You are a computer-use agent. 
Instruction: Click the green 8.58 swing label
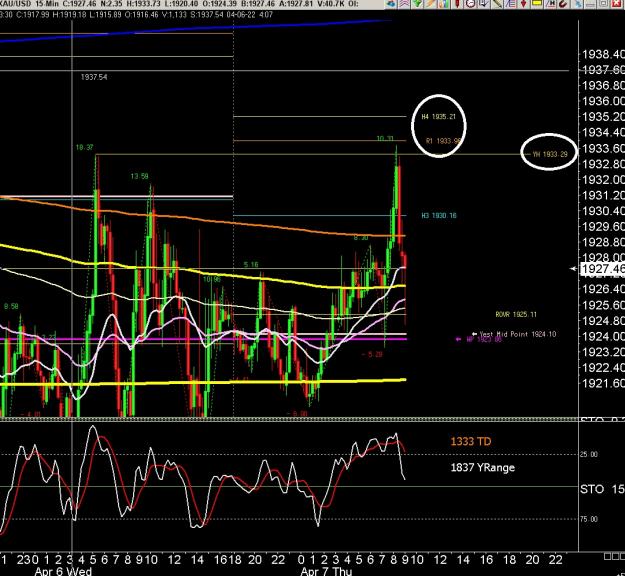pyautogui.click(x=11, y=307)
